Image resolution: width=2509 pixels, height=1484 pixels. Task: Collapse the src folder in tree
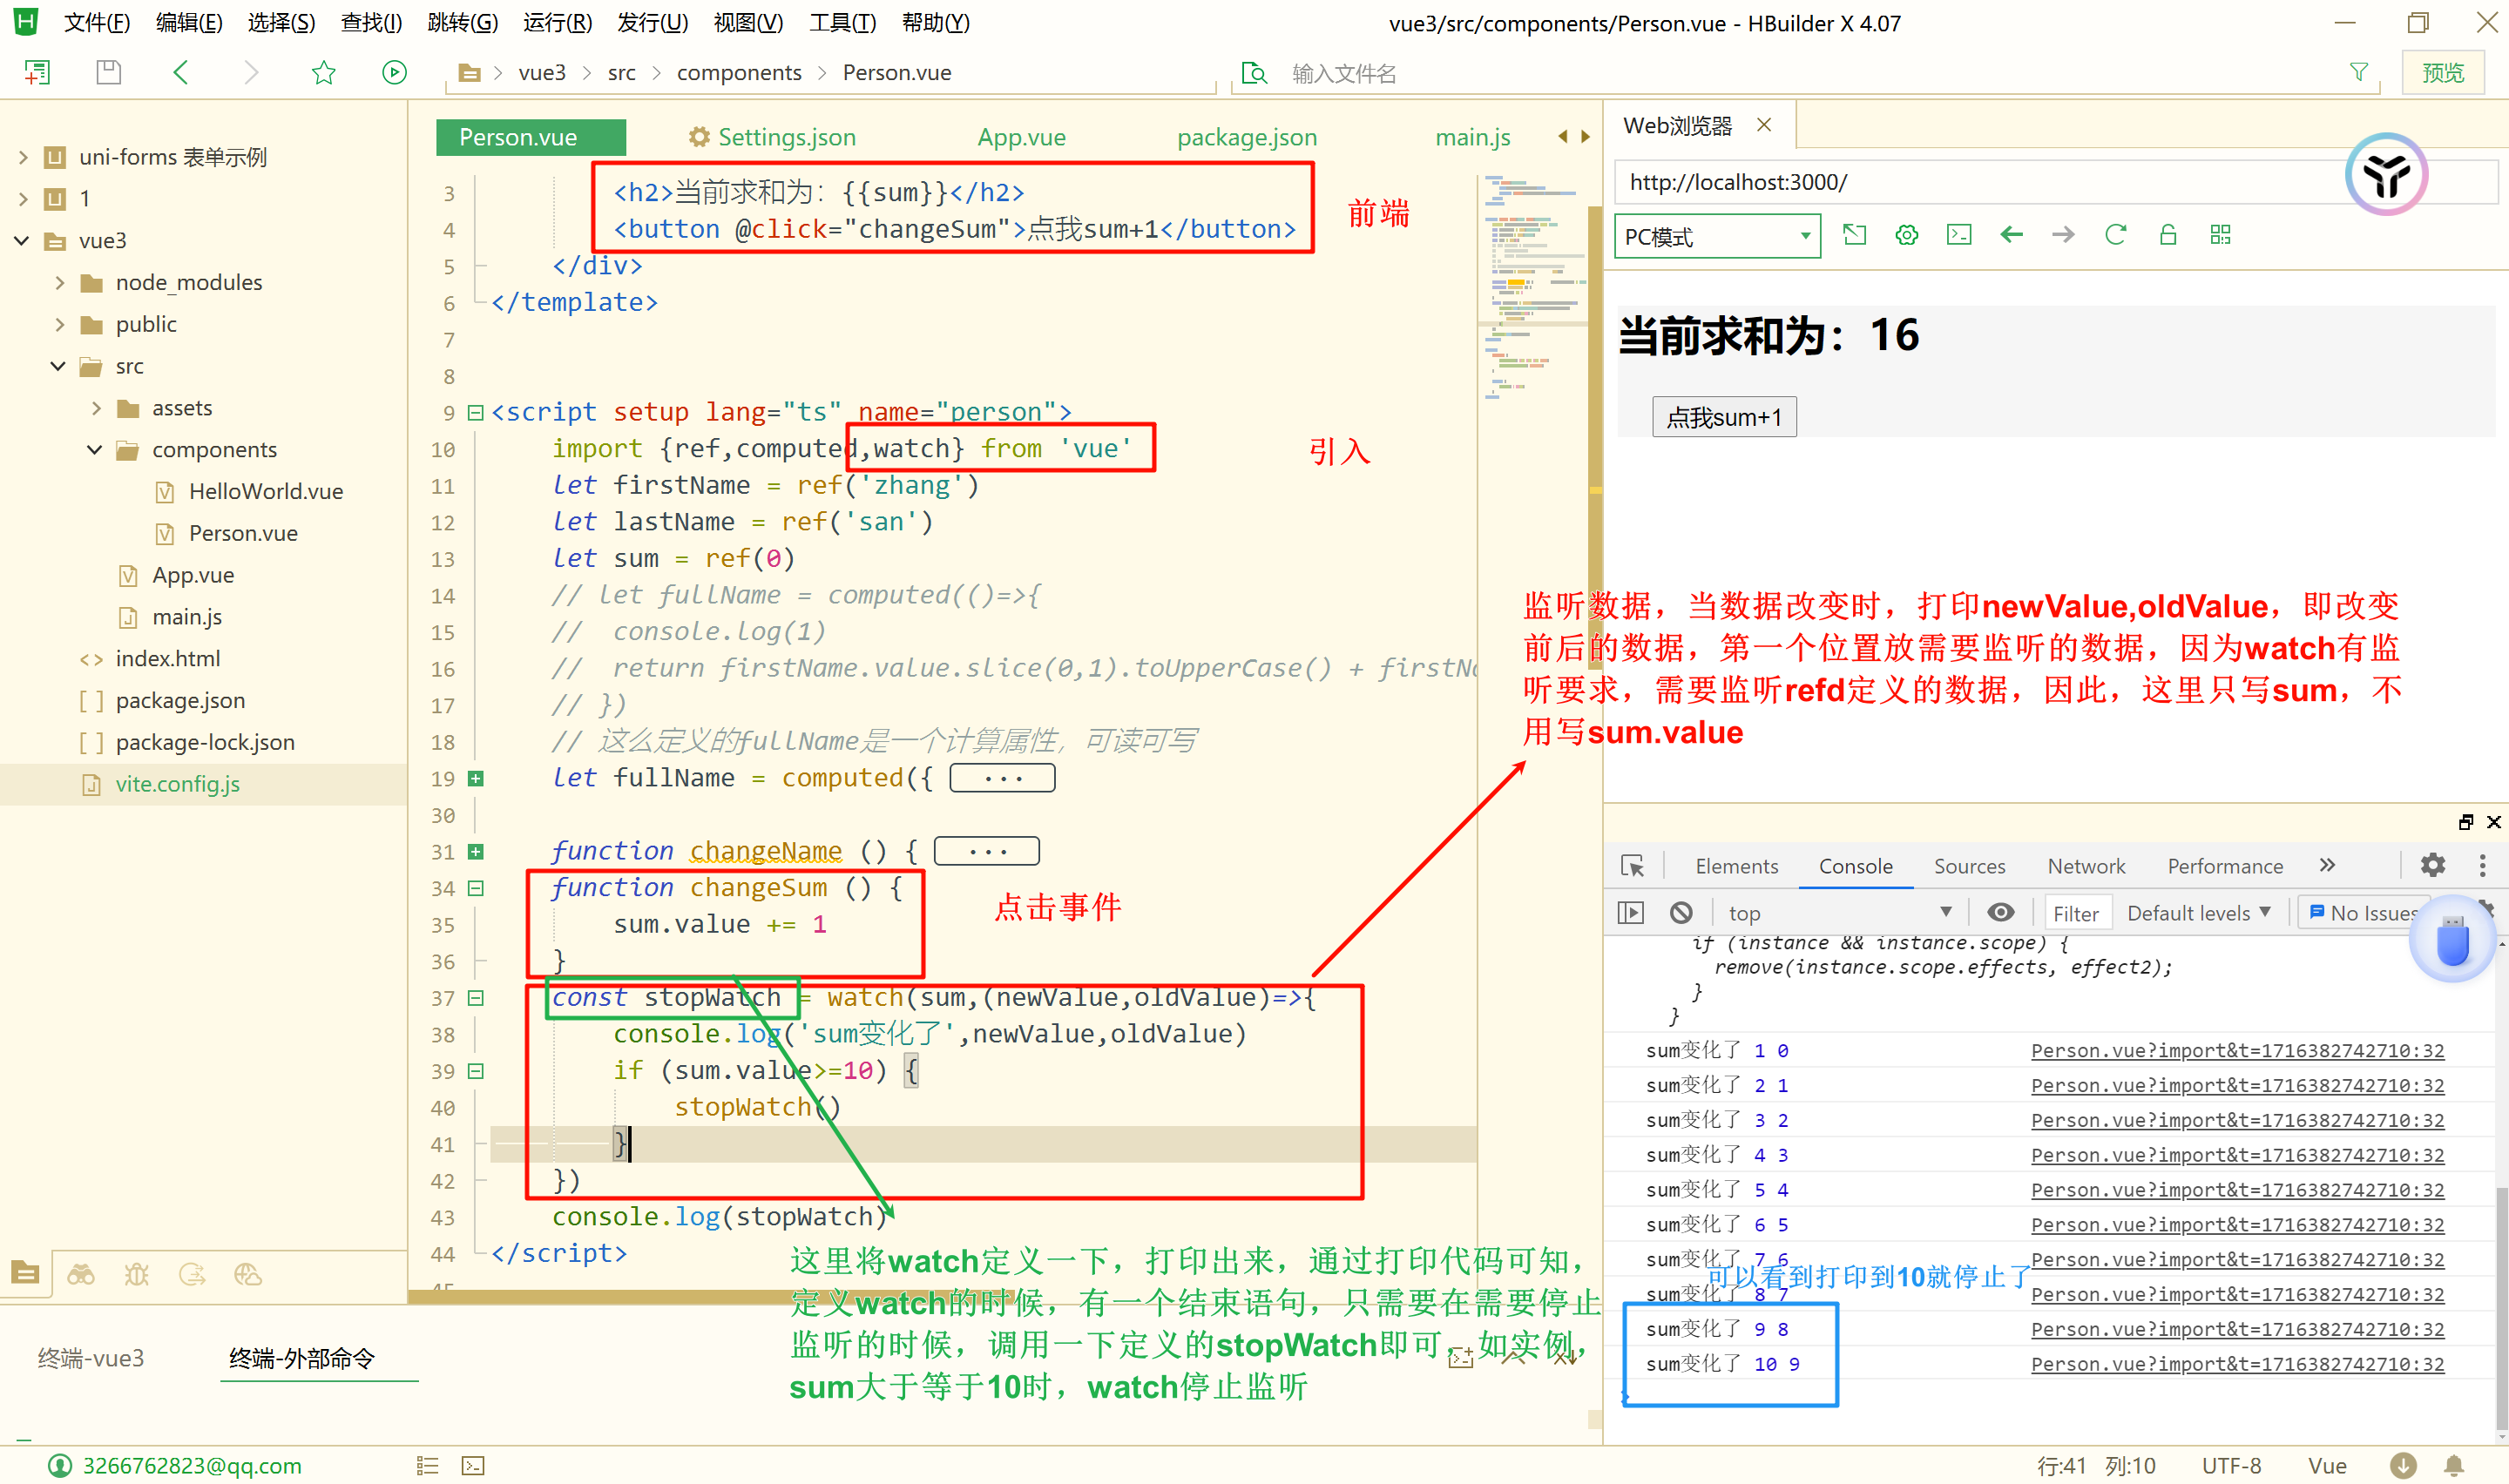point(58,366)
